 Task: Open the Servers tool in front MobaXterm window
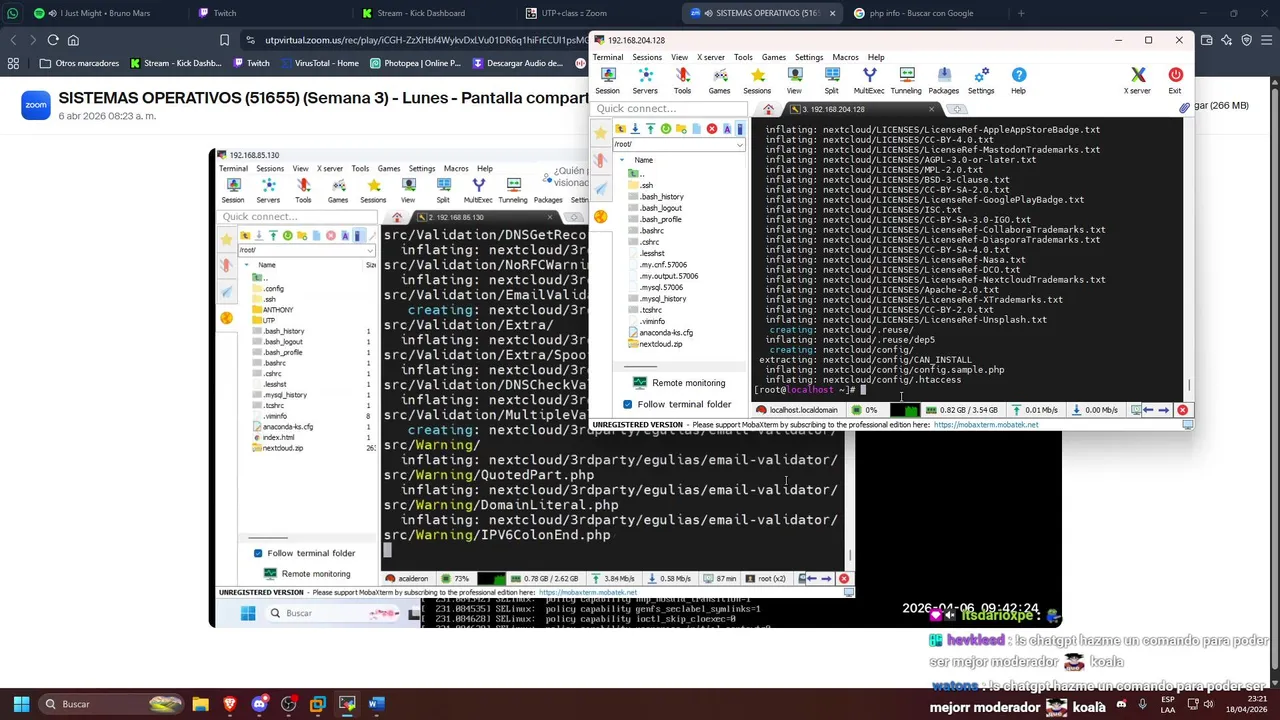pos(645,81)
